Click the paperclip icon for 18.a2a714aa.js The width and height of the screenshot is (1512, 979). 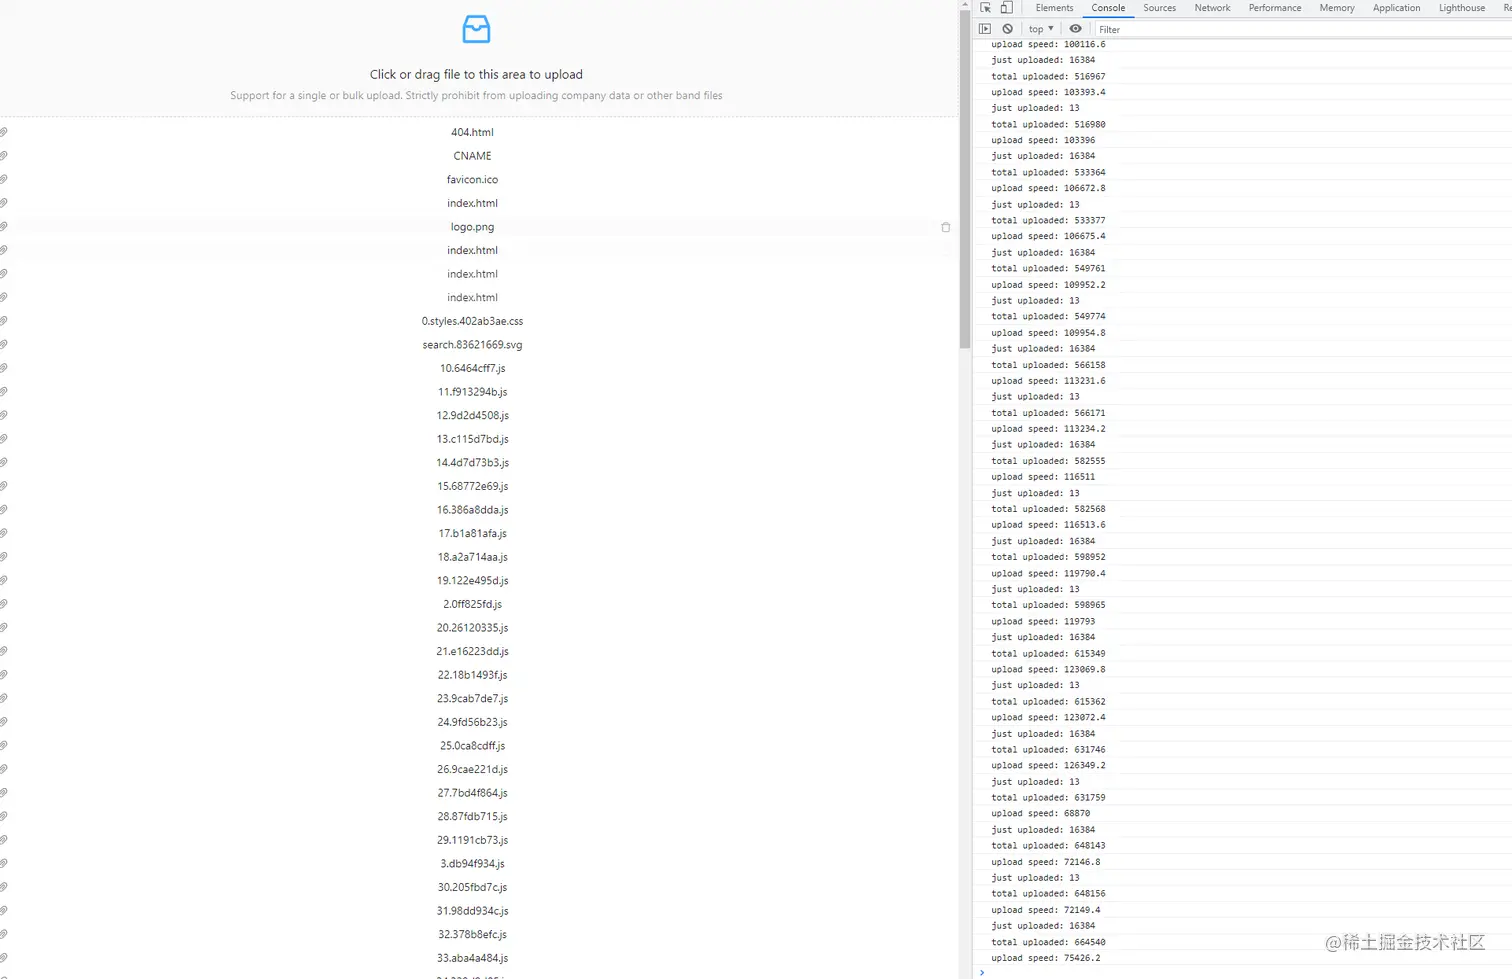point(4,557)
